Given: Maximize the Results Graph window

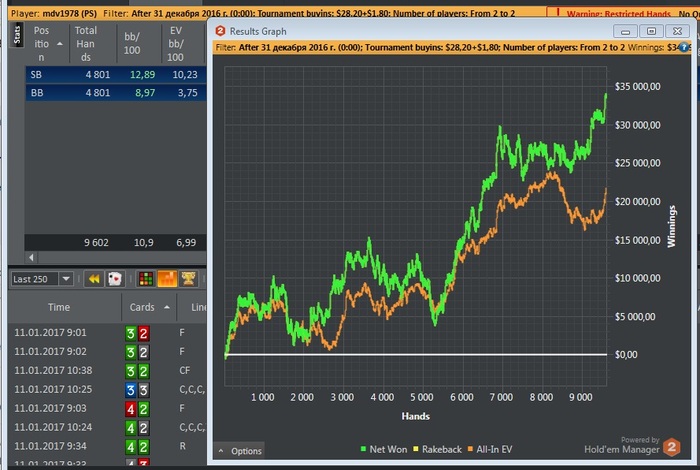Looking at the screenshot, I should [651, 31].
